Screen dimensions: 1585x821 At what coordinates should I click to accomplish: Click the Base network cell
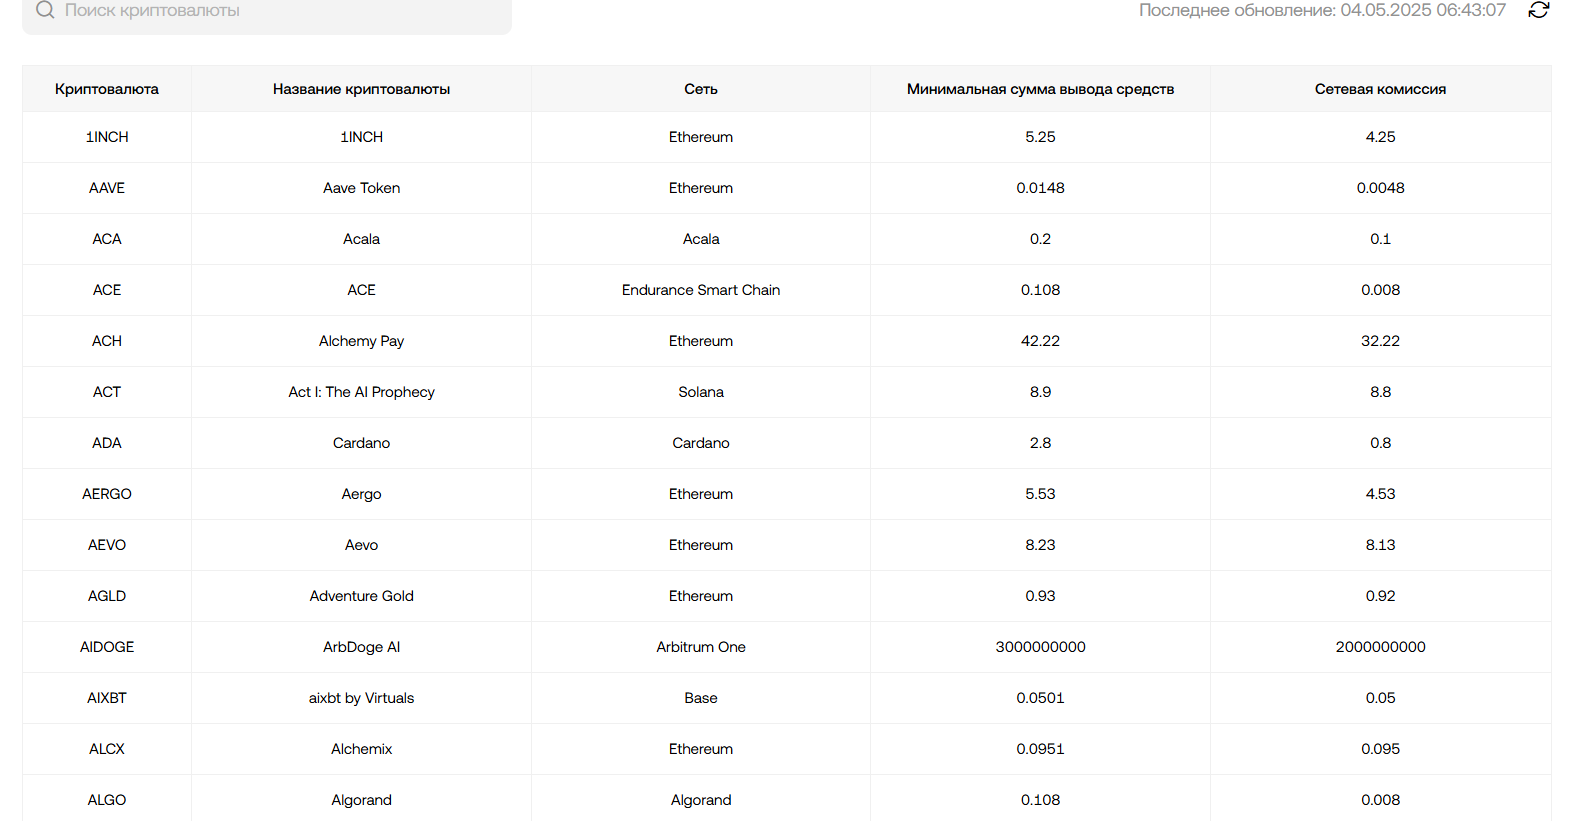[x=701, y=698]
